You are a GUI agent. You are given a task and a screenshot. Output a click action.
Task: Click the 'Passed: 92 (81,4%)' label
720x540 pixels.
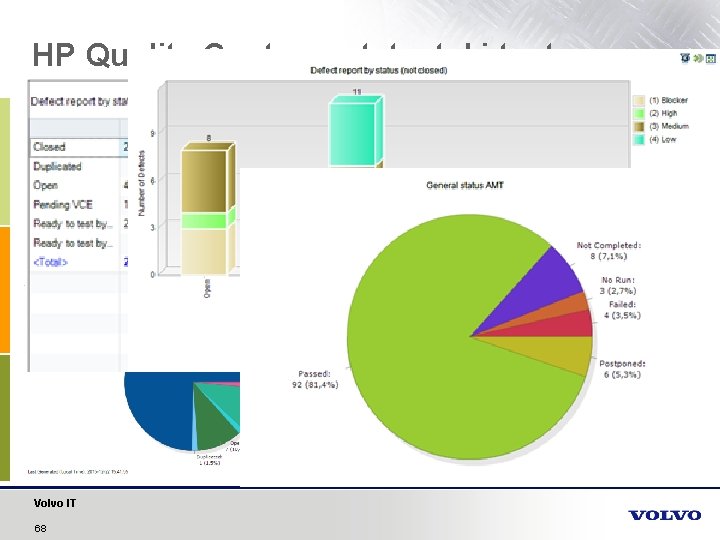[x=315, y=379]
